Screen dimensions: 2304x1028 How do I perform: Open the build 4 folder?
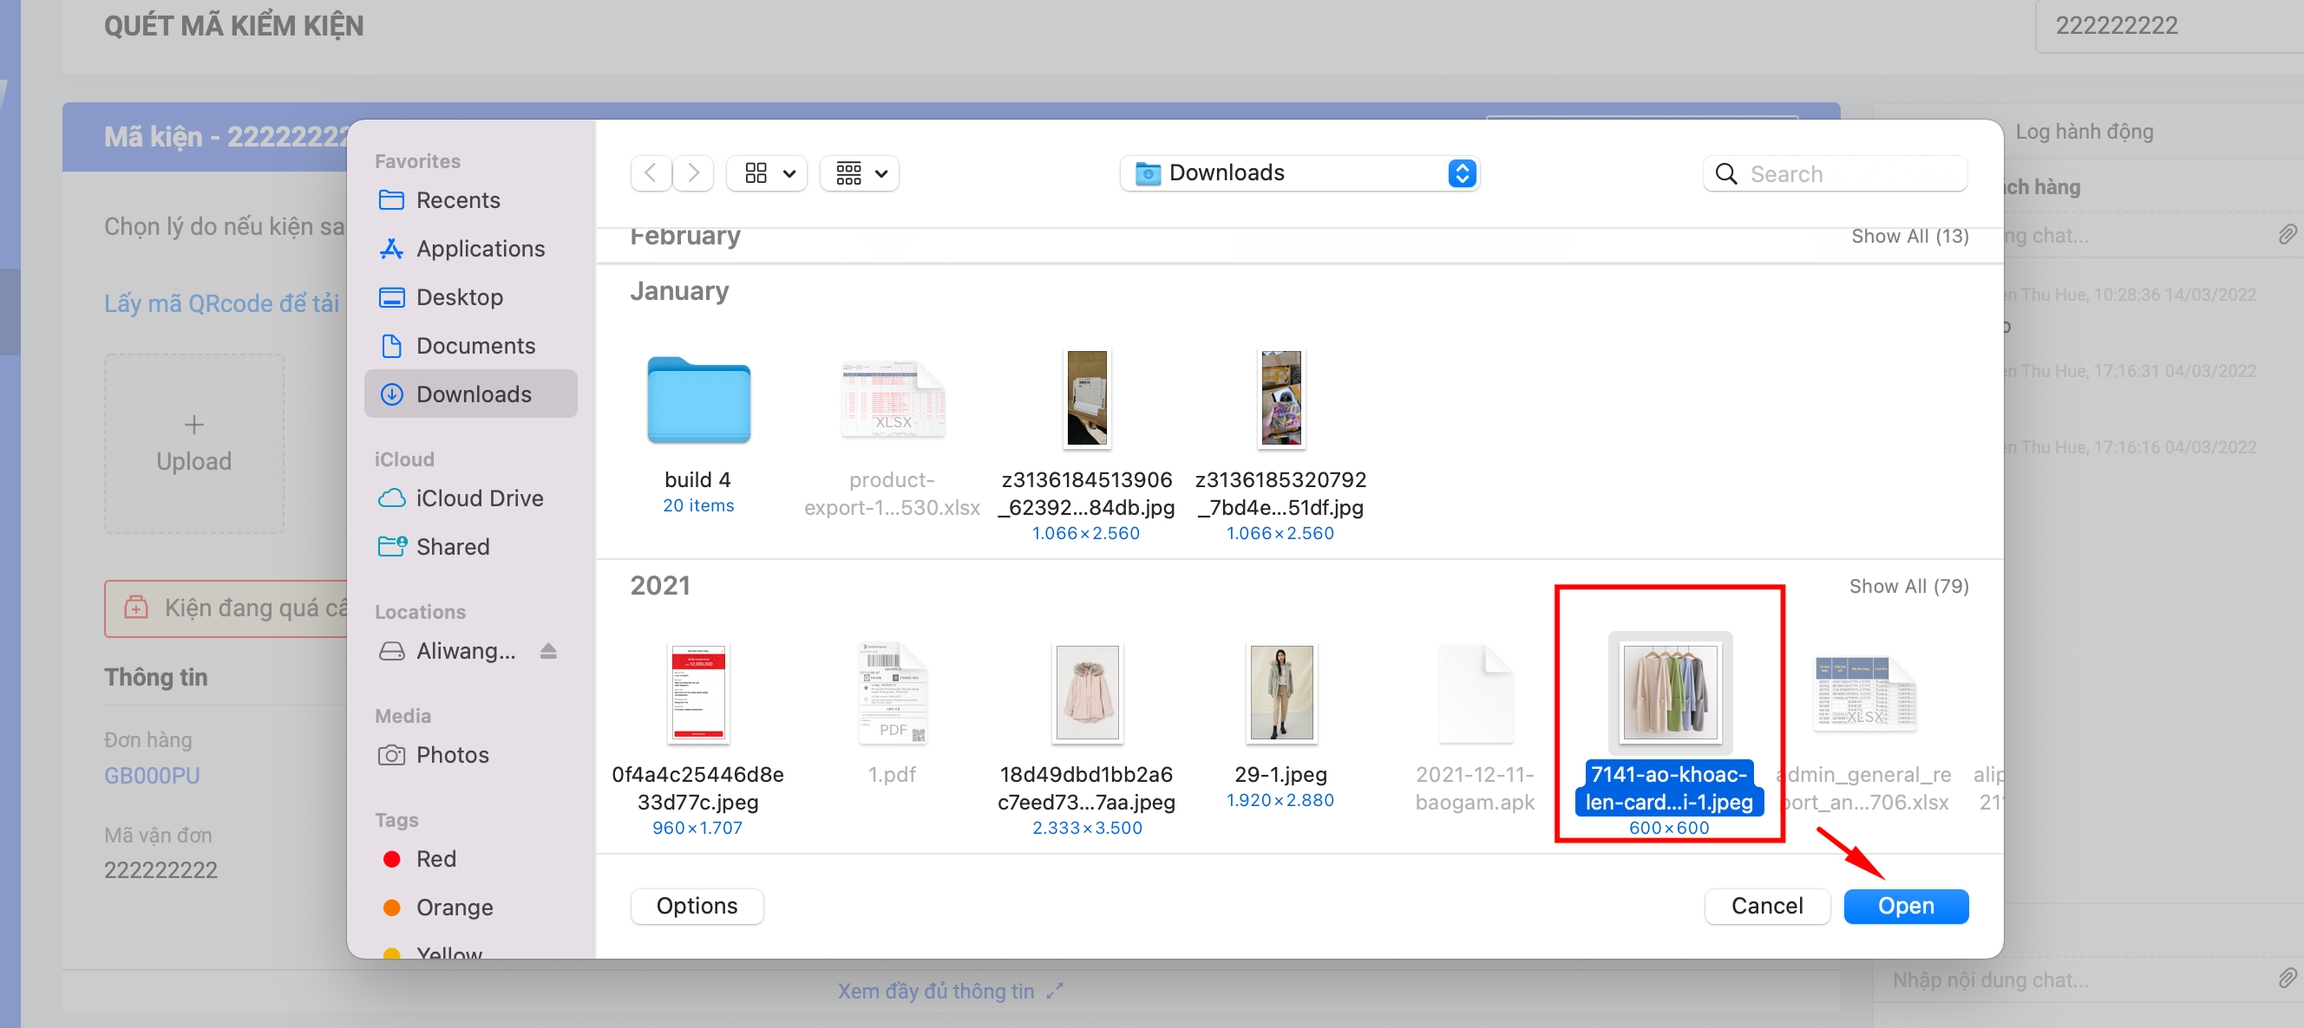coord(698,401)
